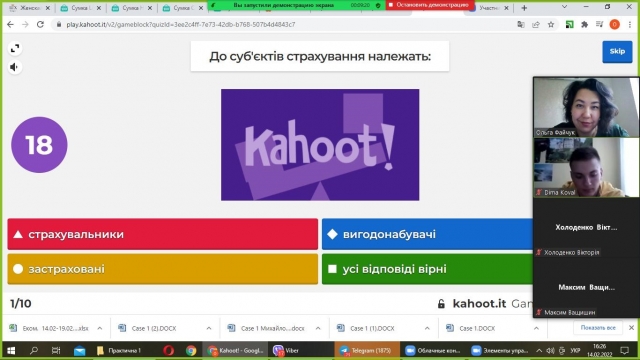Switch the УКР keyboard language

575,351
